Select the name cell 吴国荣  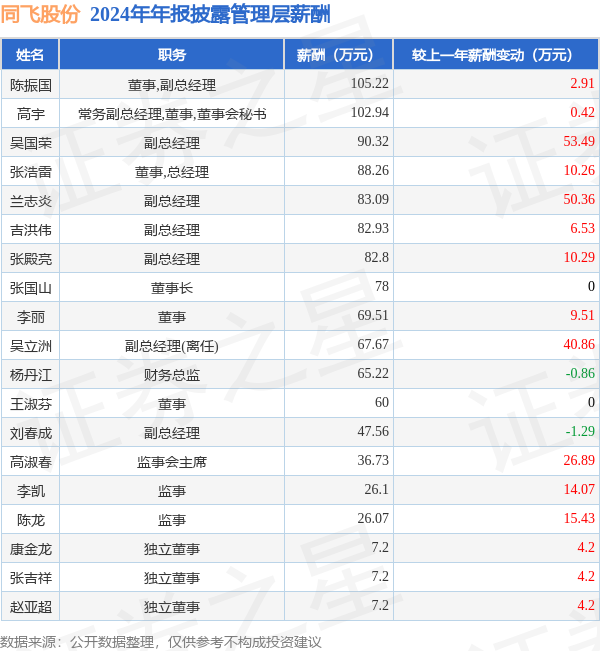click(31, 143)
